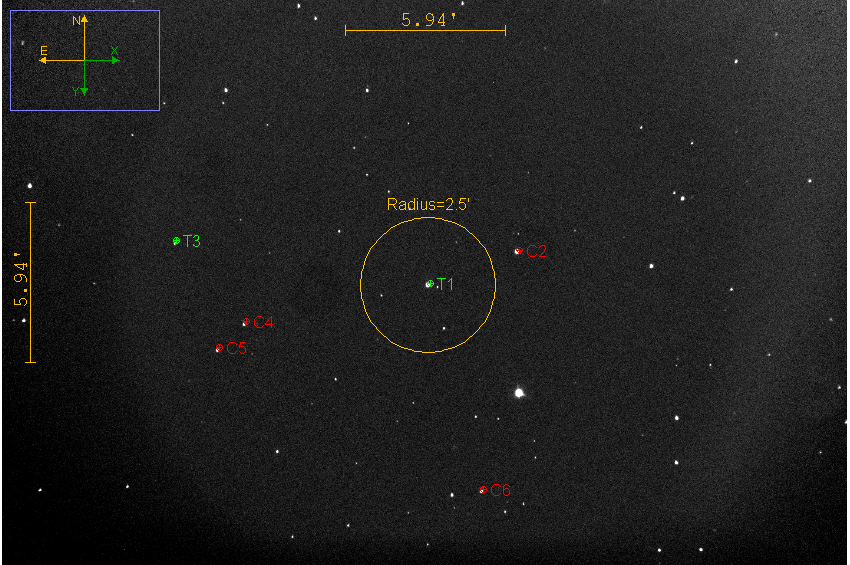Screen dimensions: 850x565
Task: Click the vertical 5.94' scale bar label
Action: pos(21,284)
